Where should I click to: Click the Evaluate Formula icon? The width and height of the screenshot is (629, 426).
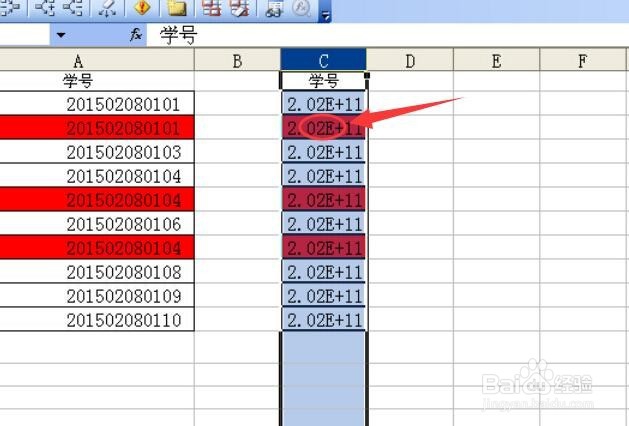[x=302, y=8]
